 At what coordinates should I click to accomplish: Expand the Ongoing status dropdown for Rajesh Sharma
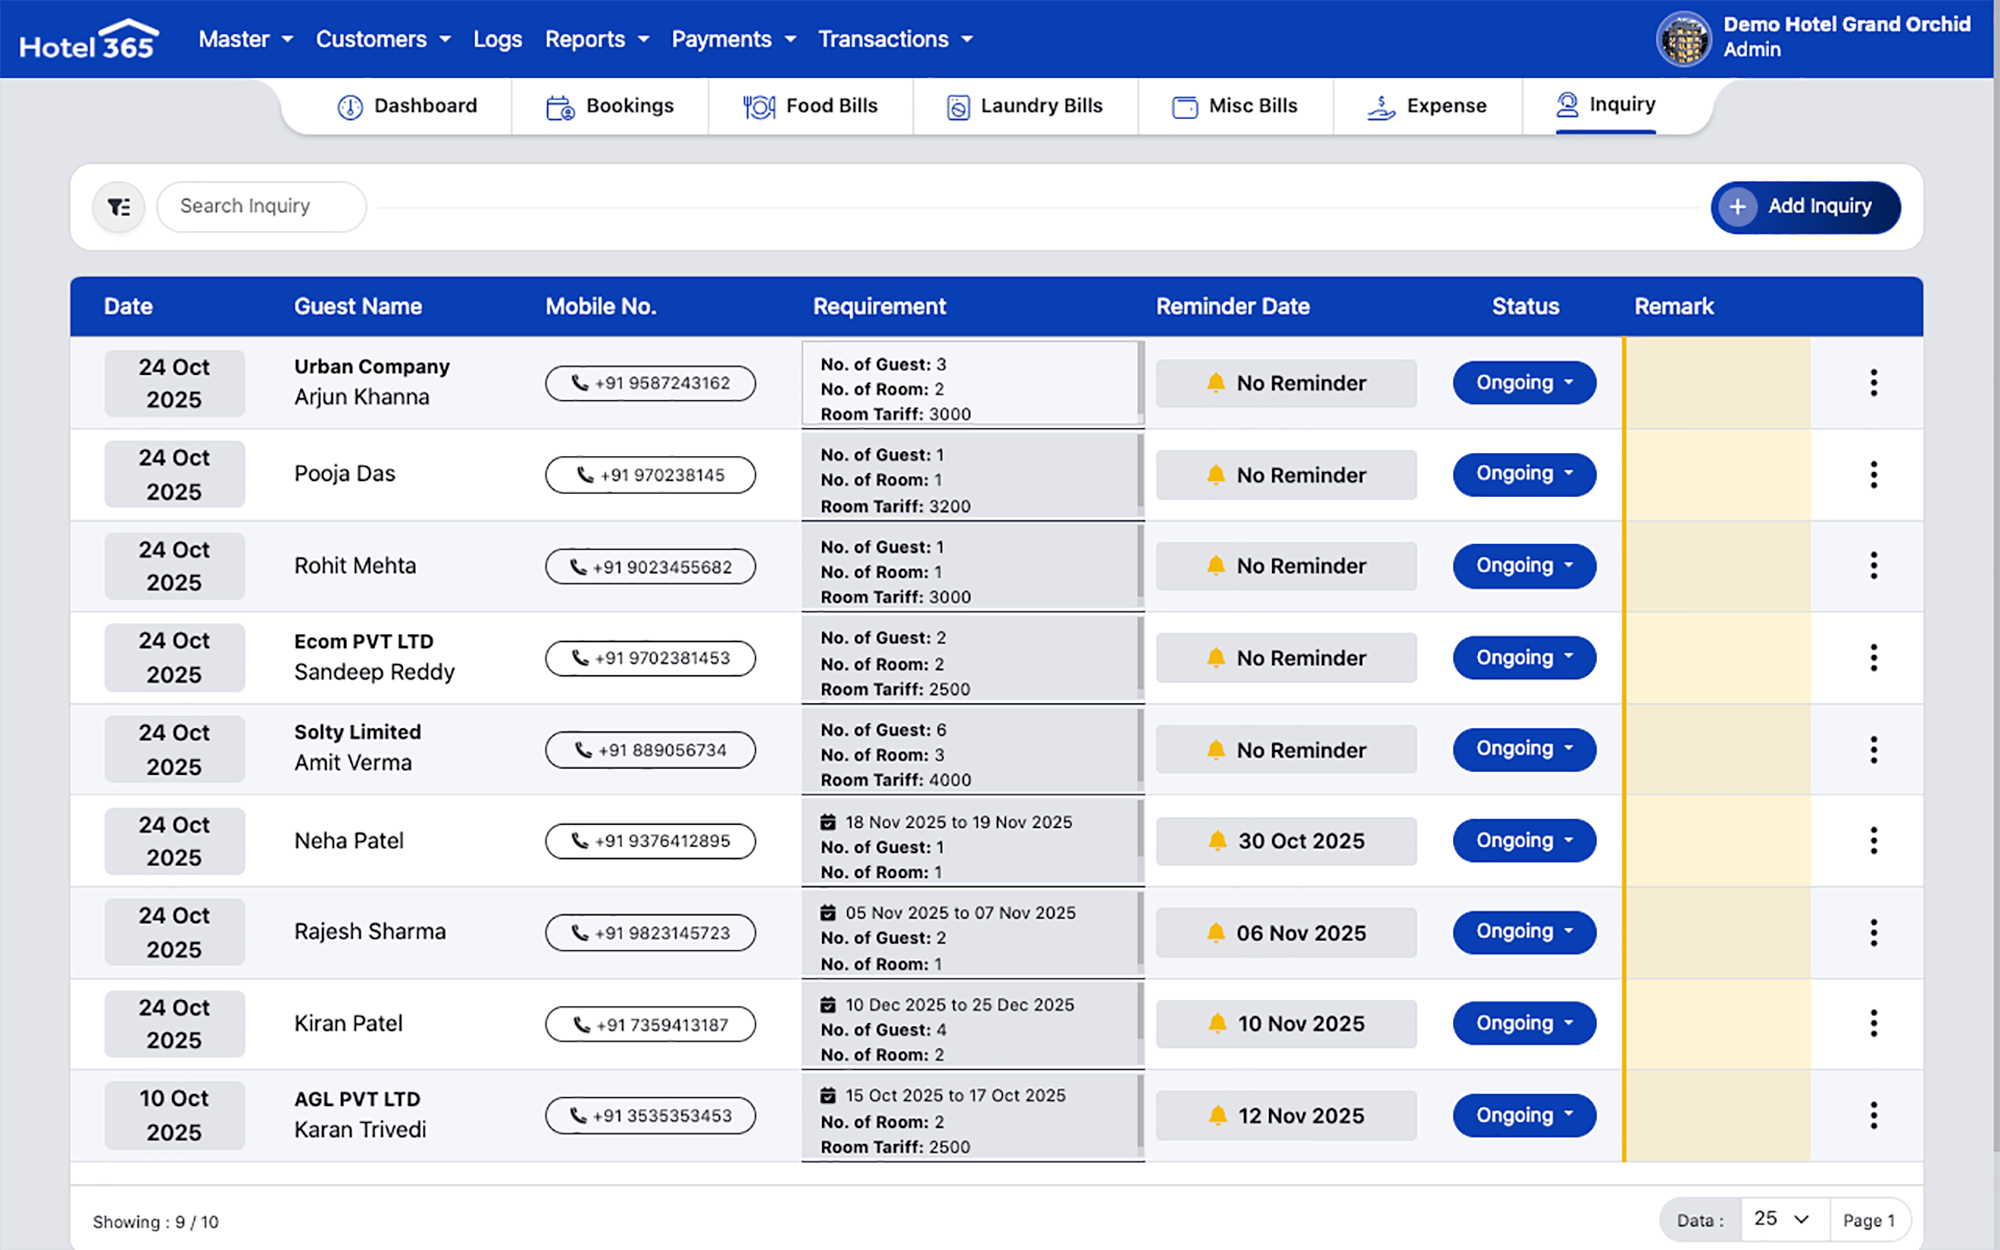pyautogui.click(x=1523, y=932)
